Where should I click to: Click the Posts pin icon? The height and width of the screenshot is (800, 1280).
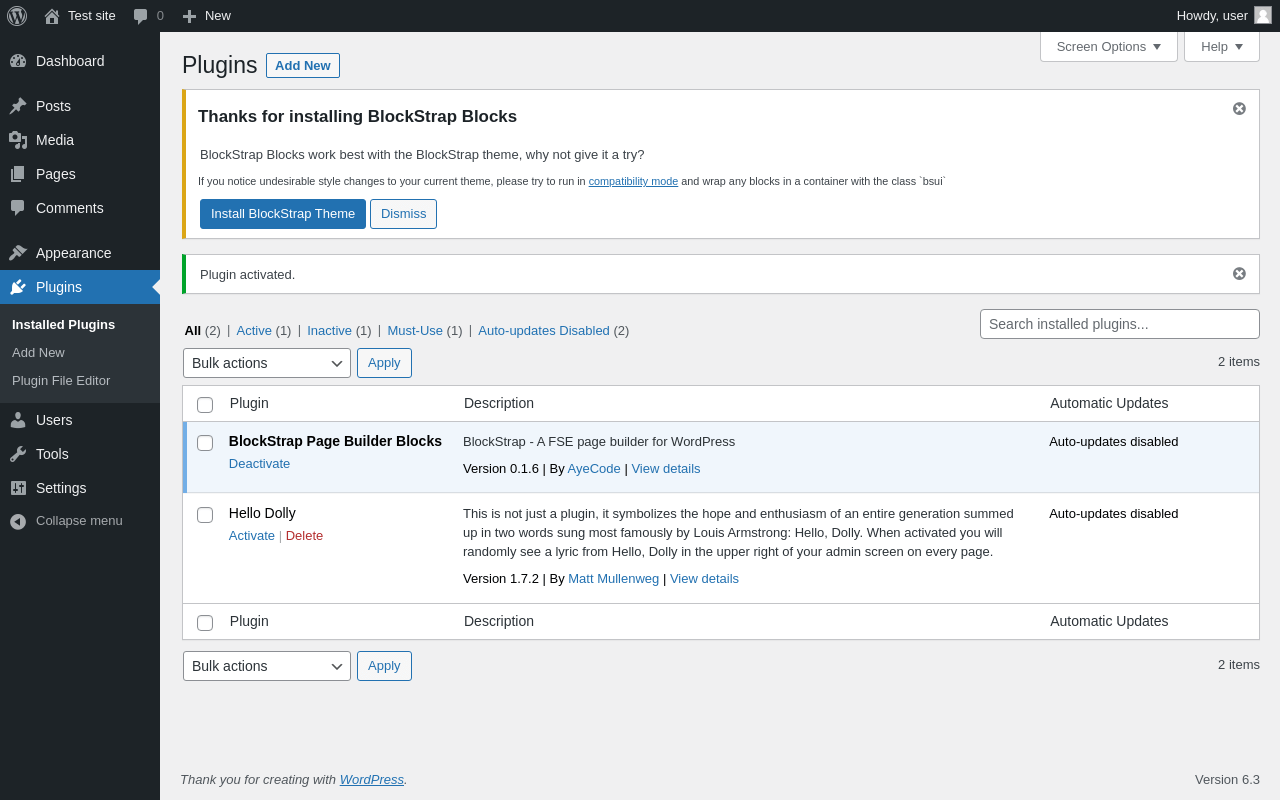click(x=18, y=106)
